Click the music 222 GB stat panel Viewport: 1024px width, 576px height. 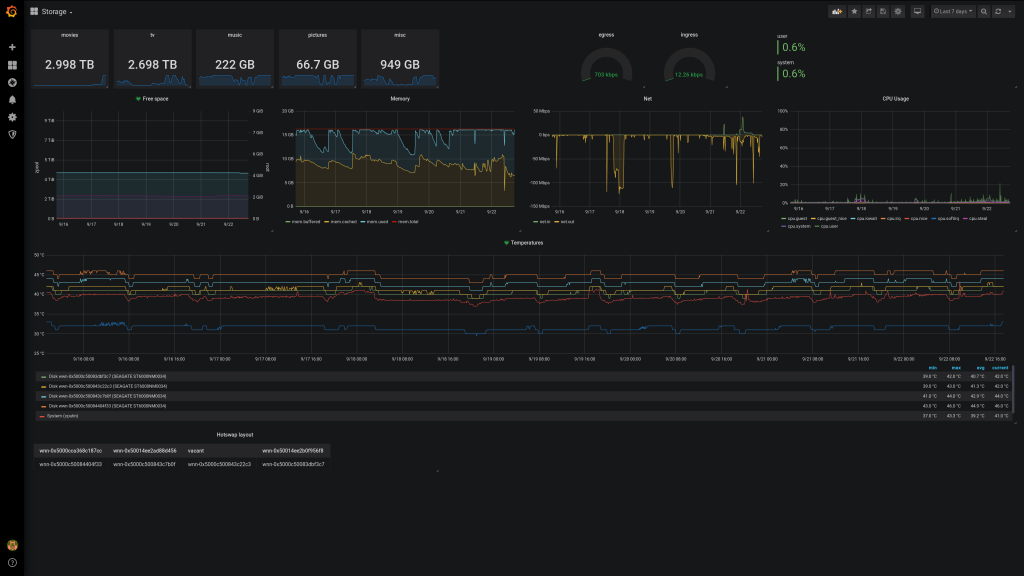pyautogui.click(x=235, y=59)
